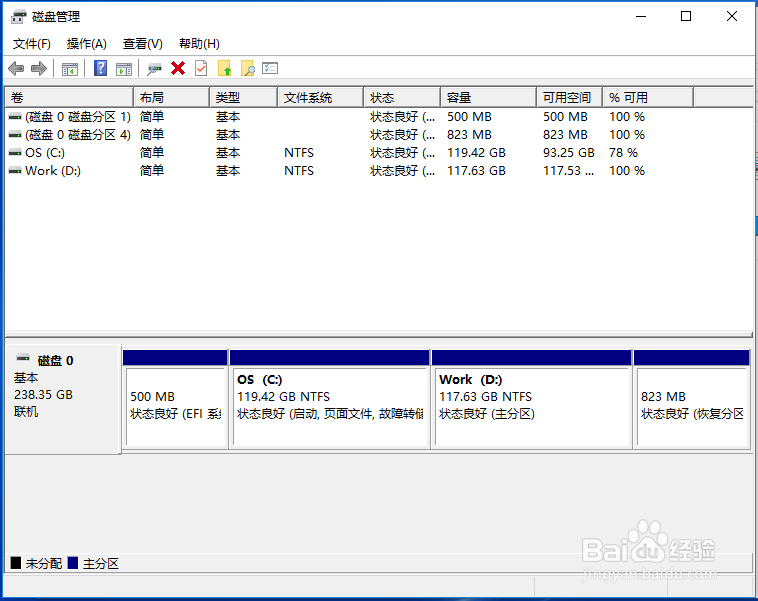This screenshot has width=758, height=601.
Task: Click NTFS cell in the Work (D:) row
Action: [299, 171]
